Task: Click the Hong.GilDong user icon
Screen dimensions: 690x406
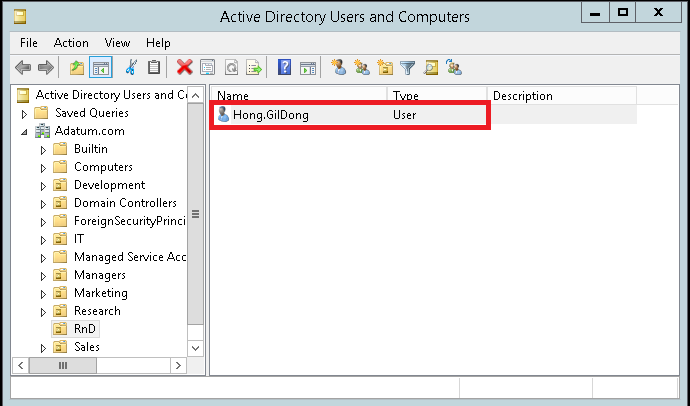Action: point(223,114)
